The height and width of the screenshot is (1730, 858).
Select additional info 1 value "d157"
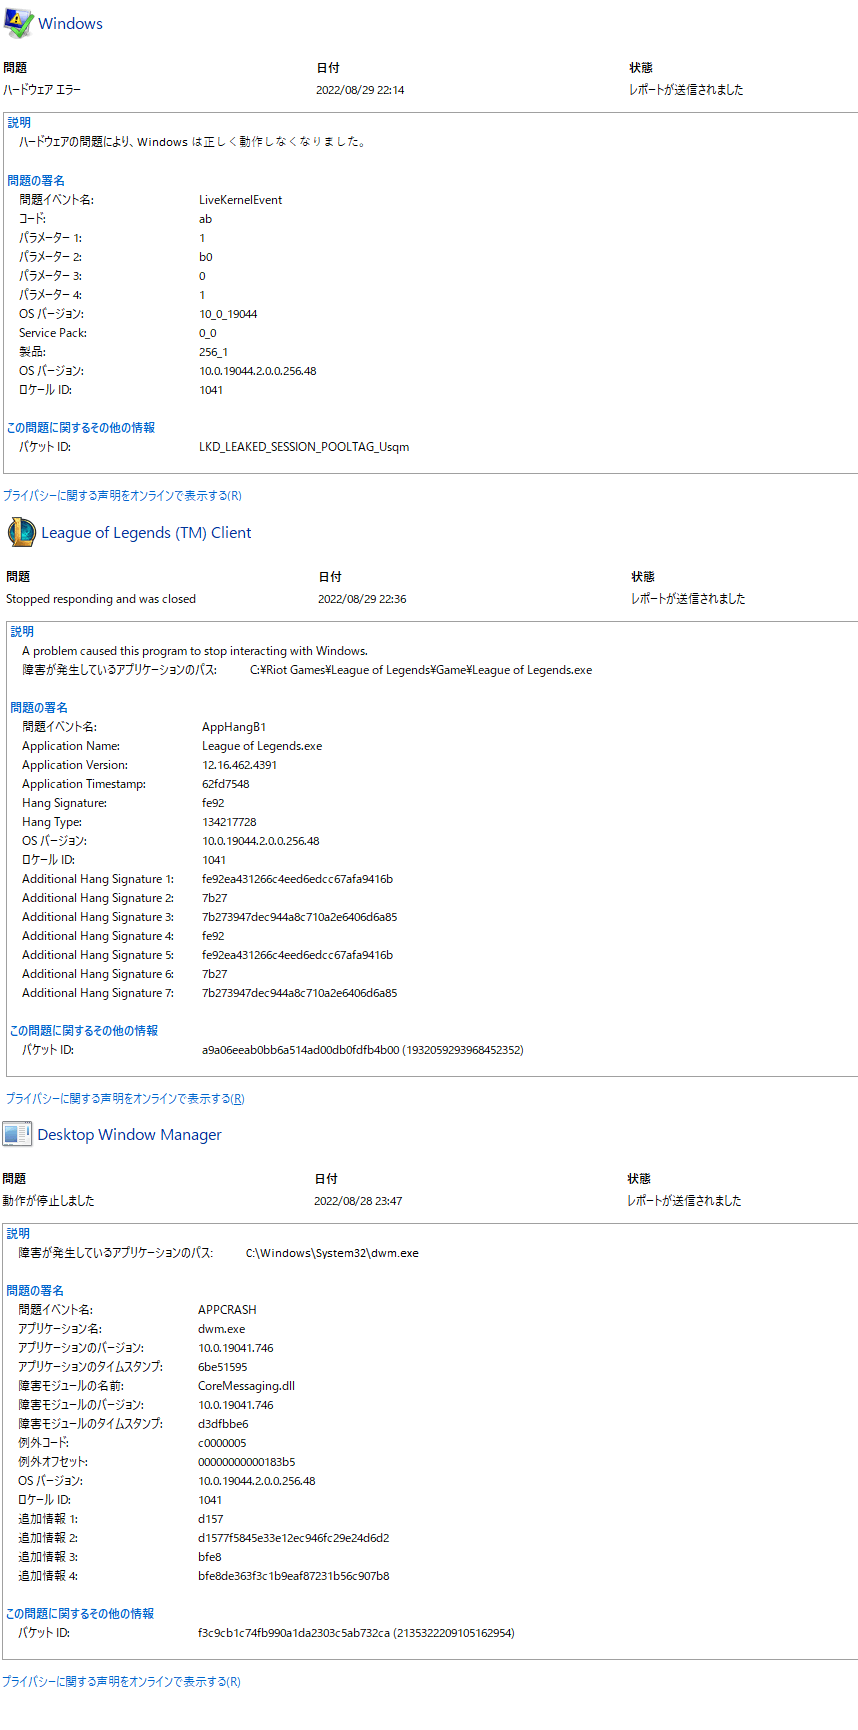[211, 1519]
